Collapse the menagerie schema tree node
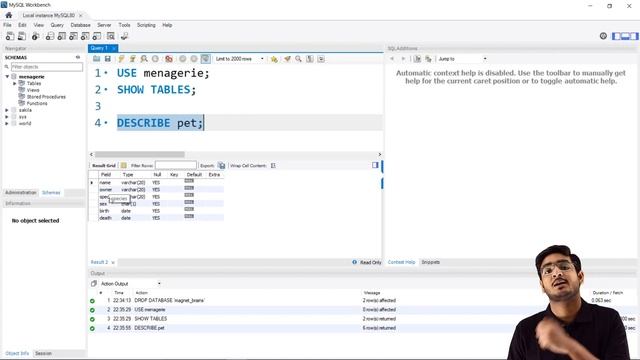Viewport: 640px width, 360px height. pyautogui.click(x=7, y=76)
